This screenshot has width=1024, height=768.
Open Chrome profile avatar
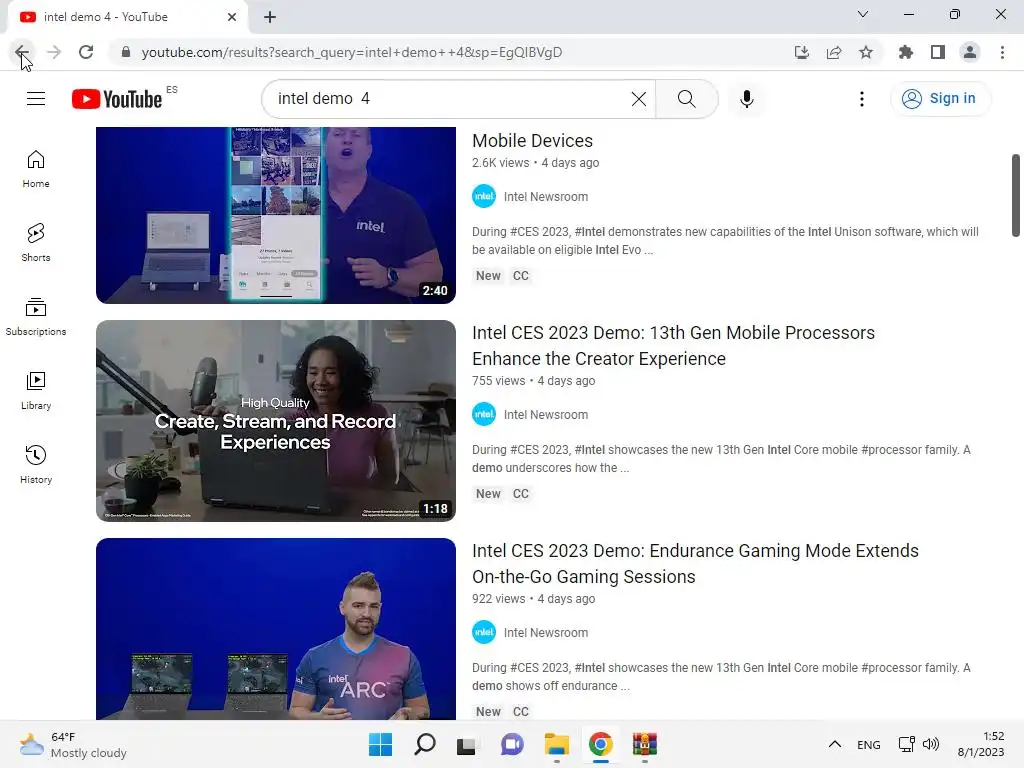point(970,52)
